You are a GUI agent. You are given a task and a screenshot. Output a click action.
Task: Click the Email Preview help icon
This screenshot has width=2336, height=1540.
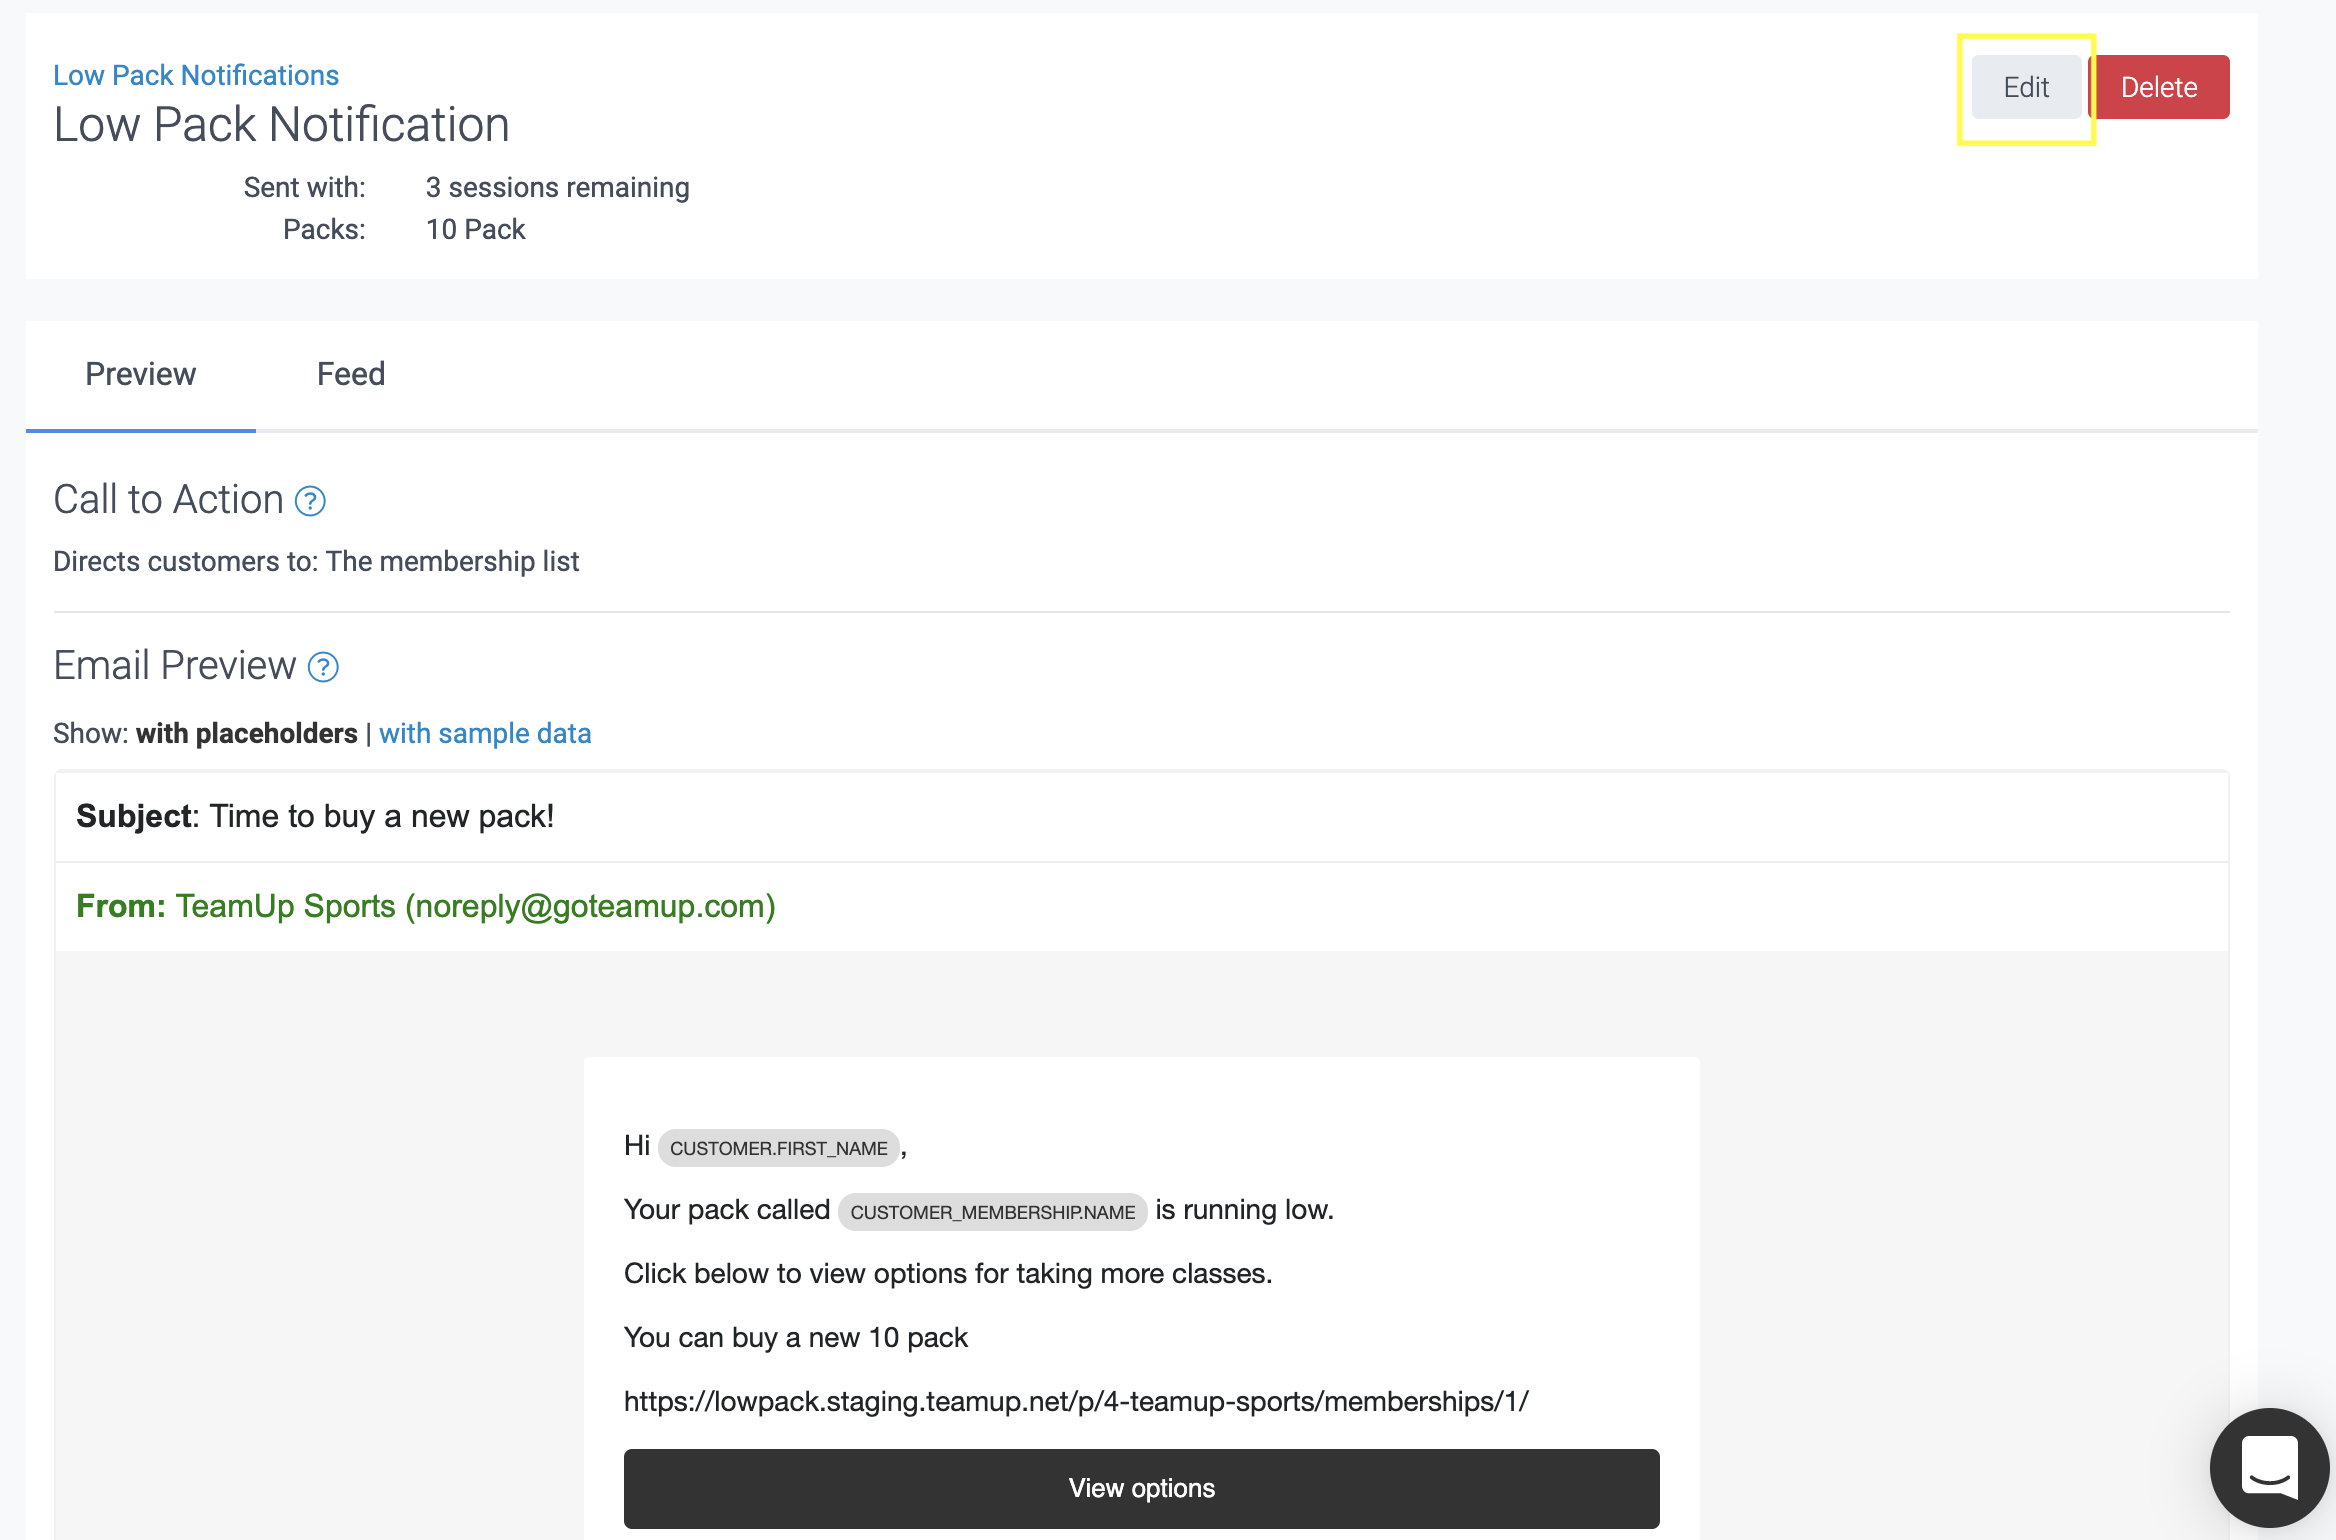tap(323, 667)
